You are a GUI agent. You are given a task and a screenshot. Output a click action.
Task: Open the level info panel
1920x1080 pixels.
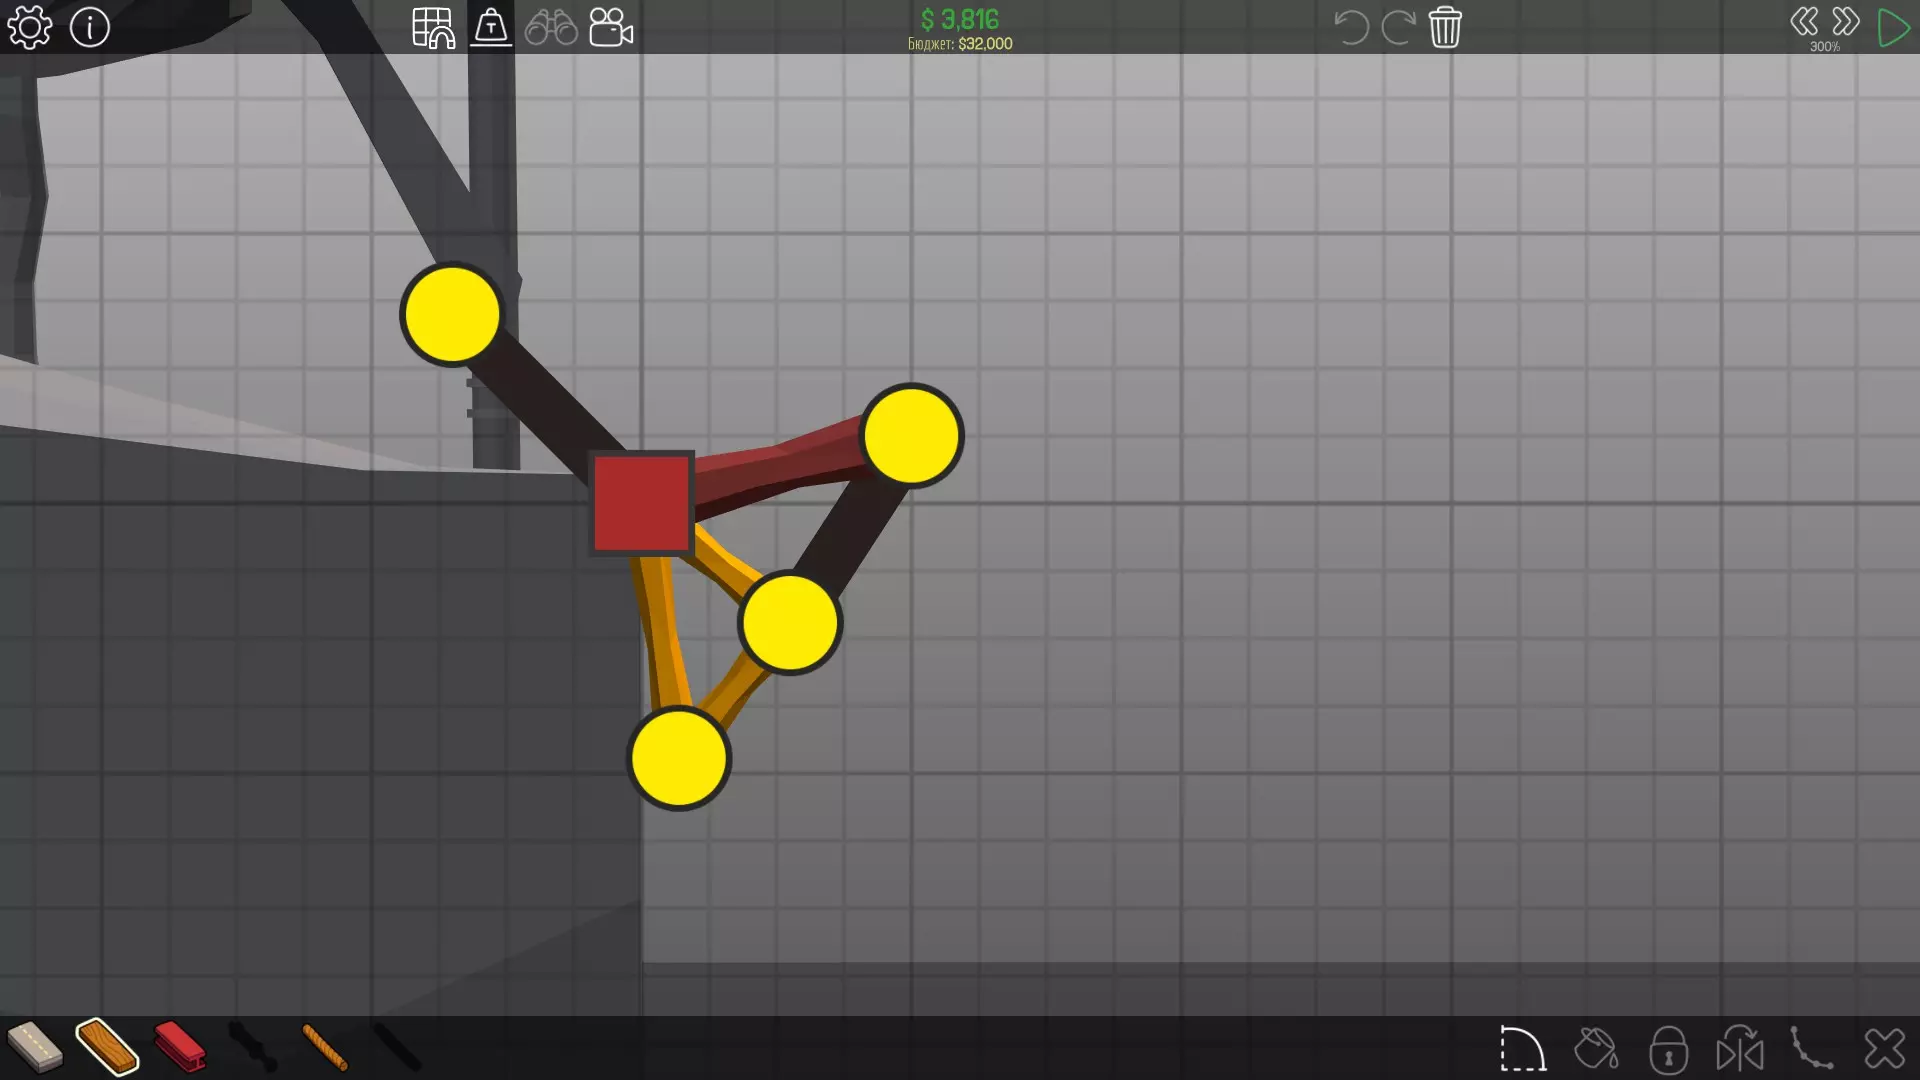(90, 27)
